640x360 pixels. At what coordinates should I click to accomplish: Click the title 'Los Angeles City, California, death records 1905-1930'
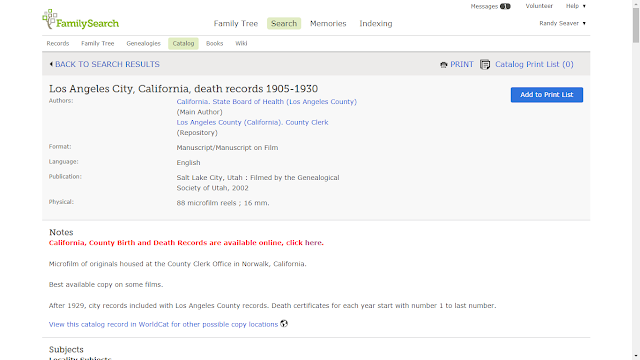pyautogui.click(x=183, y=89)
